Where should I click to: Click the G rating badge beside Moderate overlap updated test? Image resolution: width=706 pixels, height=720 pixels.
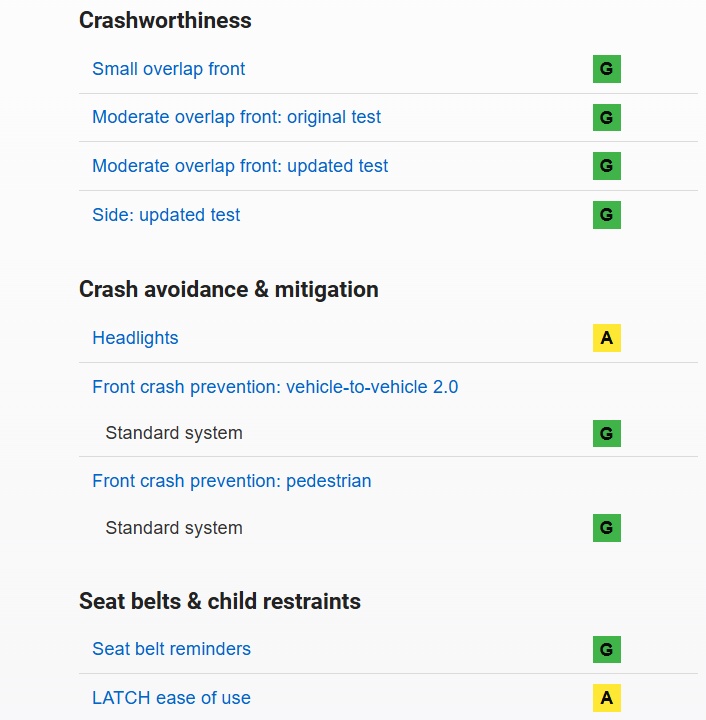(606, 166)
